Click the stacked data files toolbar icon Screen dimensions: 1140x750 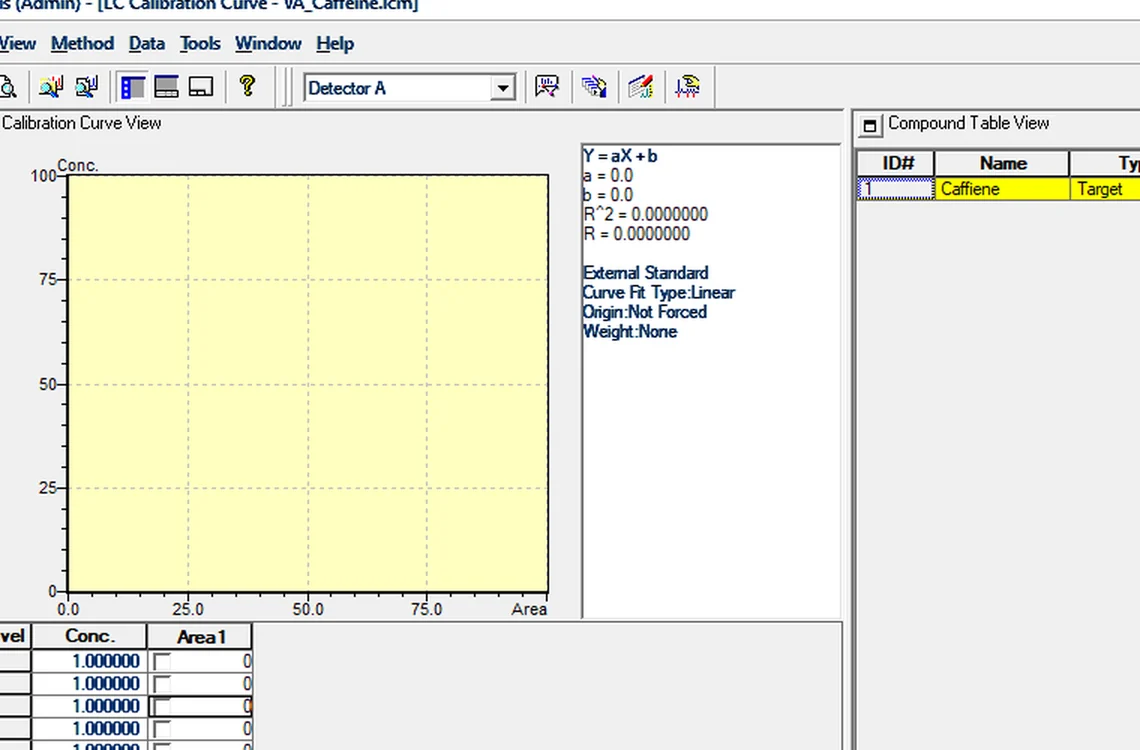(x=594, y=87)
